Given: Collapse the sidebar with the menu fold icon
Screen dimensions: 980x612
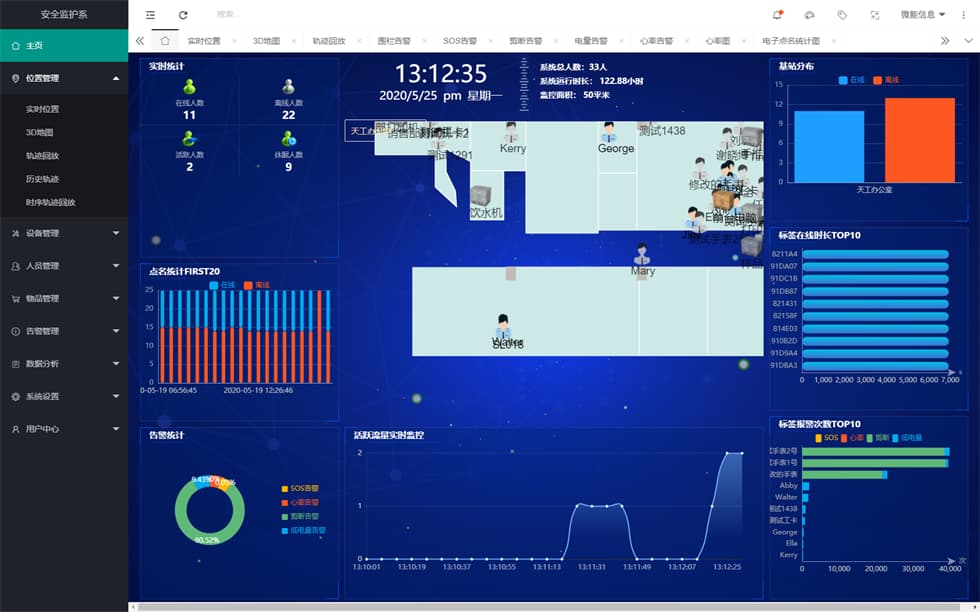Looking at the screenshot, I should 150,15.
